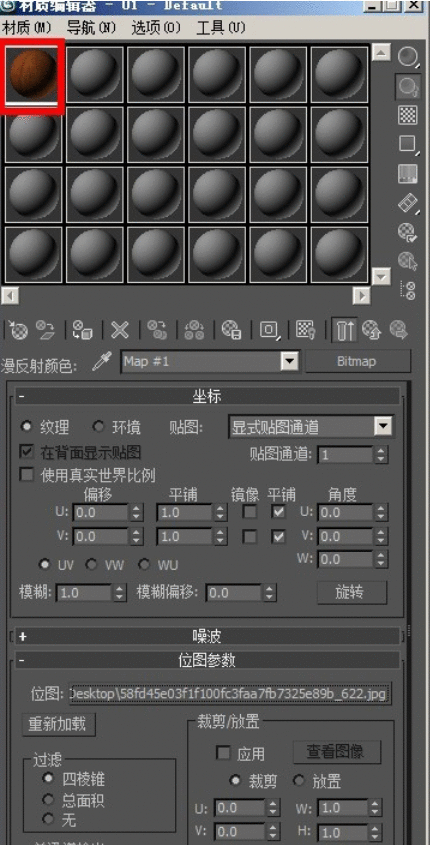Click the Make Preview film icon
Viewport: 430px width, 845px height.
(410, 203)
